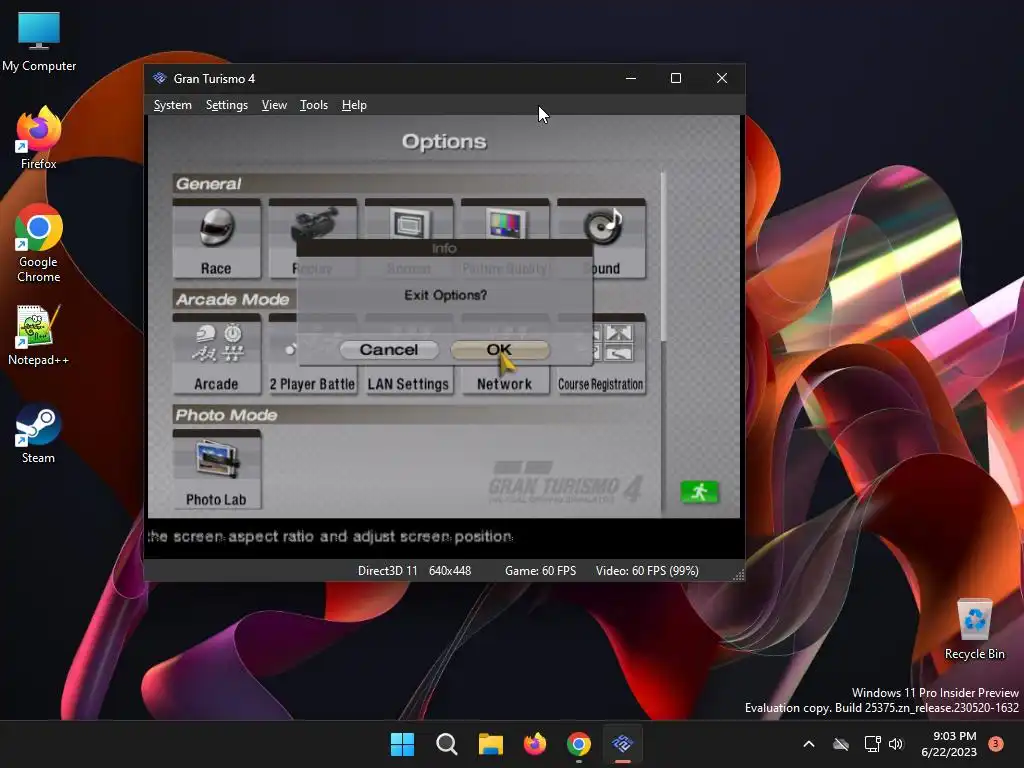Minimize the Gran Turismo 4 window

point(631,78)
